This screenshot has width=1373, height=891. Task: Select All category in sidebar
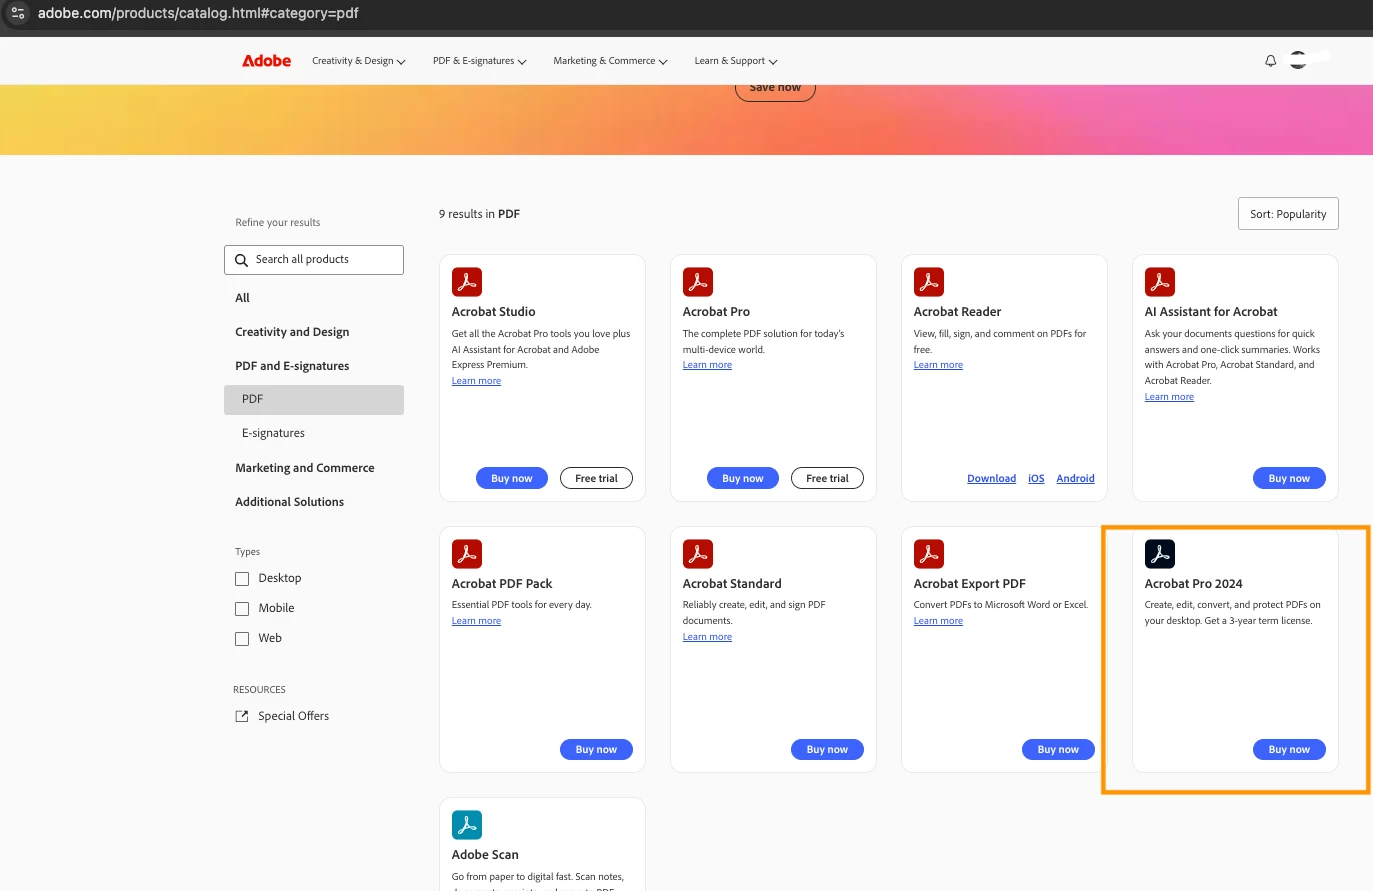pyautogui.click(x=242, y=298)
